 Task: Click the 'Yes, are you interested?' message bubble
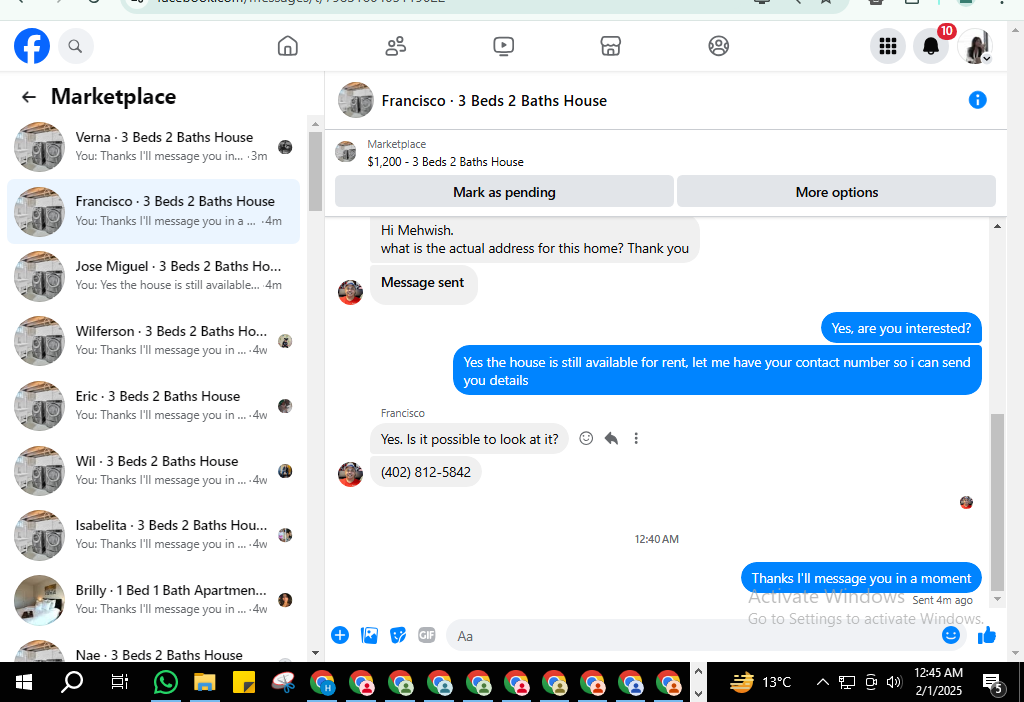click(901, 328)
